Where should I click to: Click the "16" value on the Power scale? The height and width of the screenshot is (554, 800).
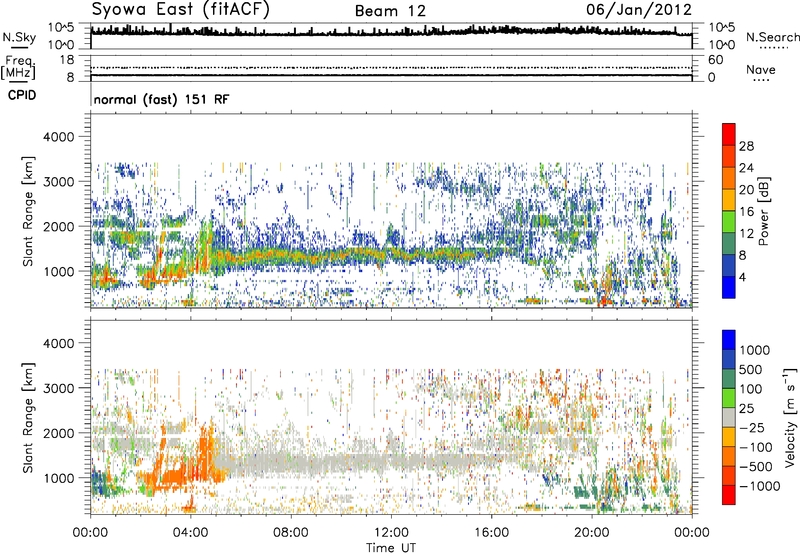746,212
